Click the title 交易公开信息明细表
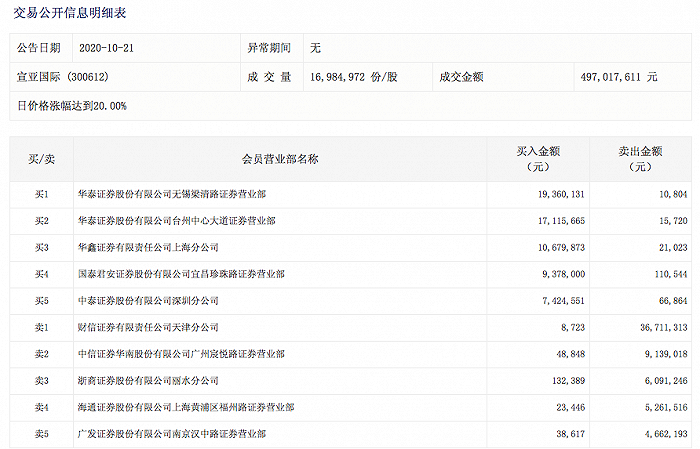The image size is (700, 449). point(70,13)
